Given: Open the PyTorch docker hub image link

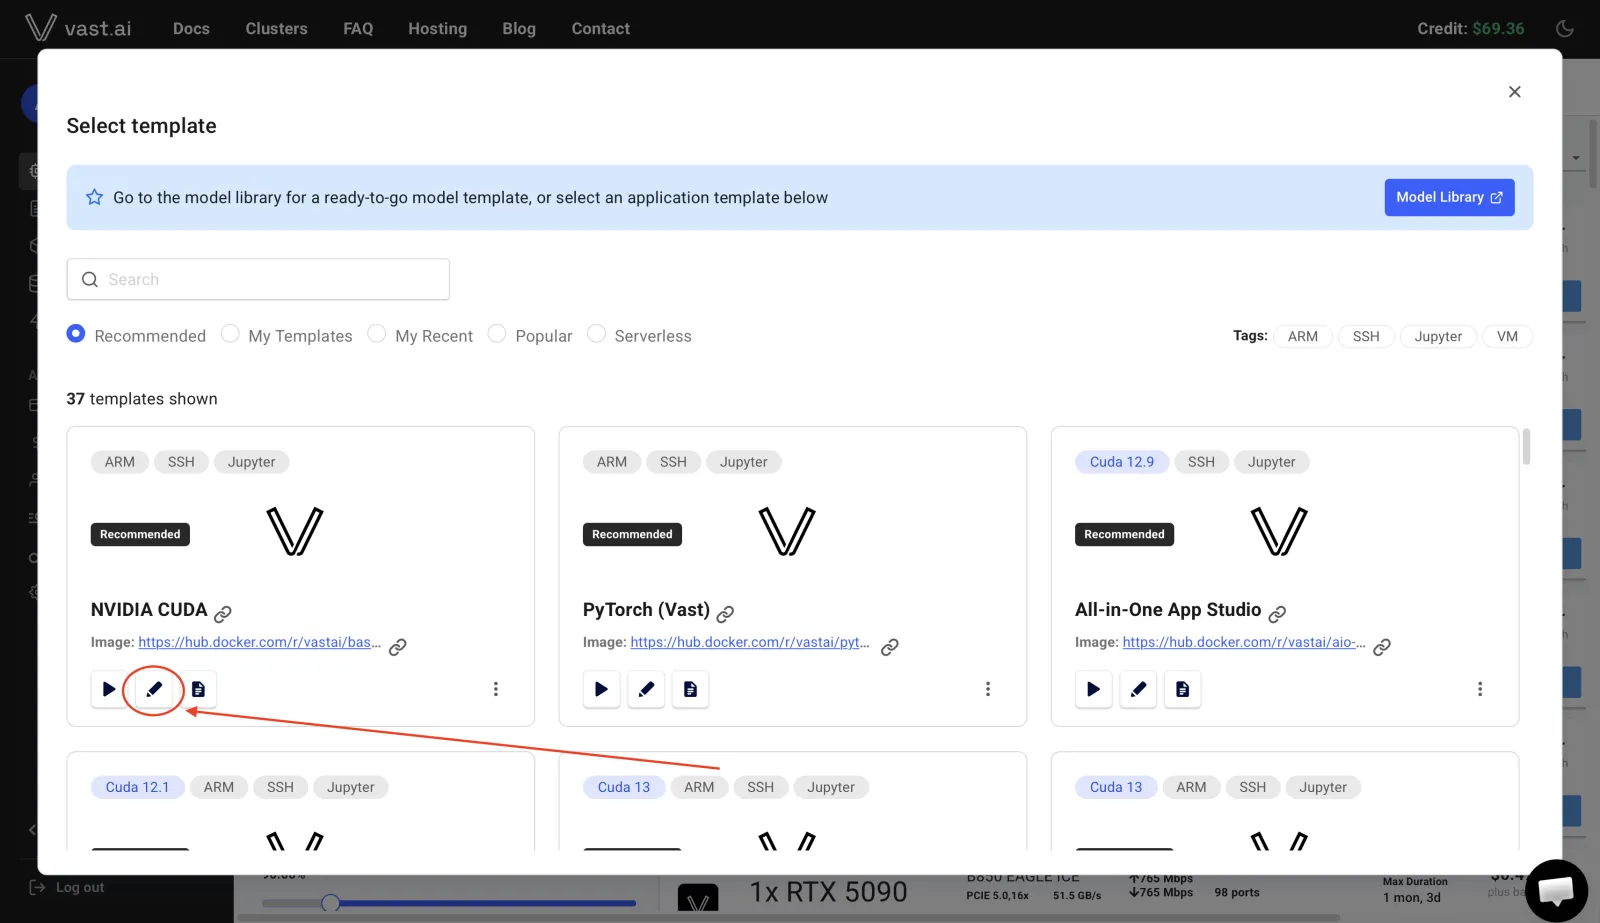Looking at the screenshot, I should click(x=750, y=642).
